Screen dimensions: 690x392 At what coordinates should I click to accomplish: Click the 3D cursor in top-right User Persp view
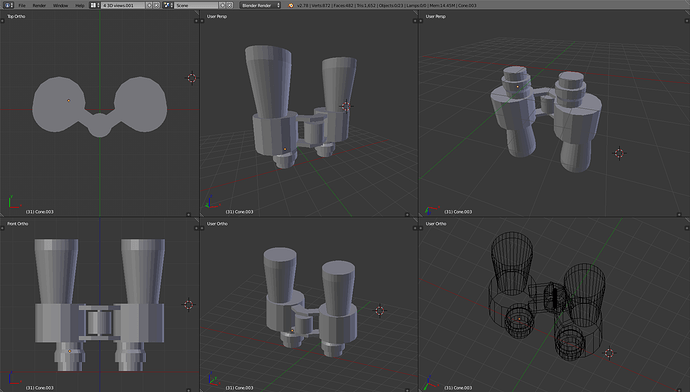click(x=620, y=153)
